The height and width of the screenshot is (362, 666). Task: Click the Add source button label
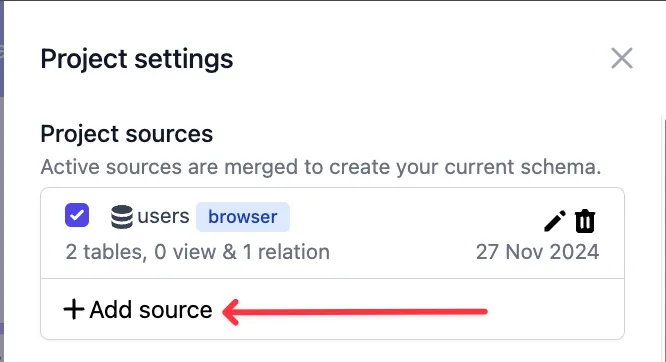coord(151,310)
